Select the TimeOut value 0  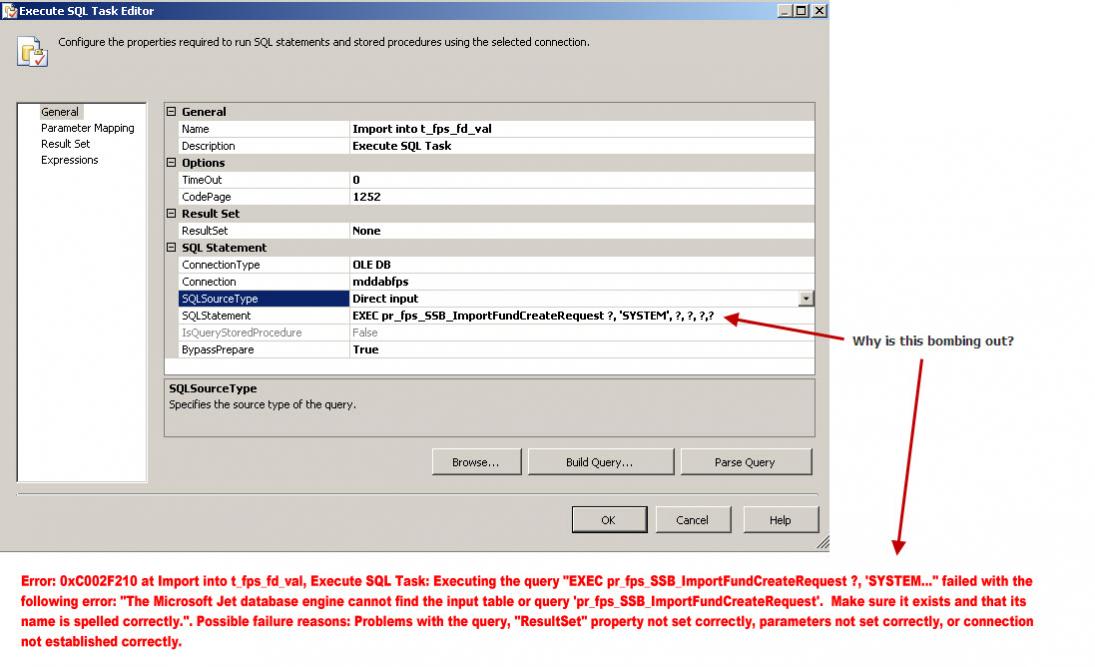click(582, 179)
